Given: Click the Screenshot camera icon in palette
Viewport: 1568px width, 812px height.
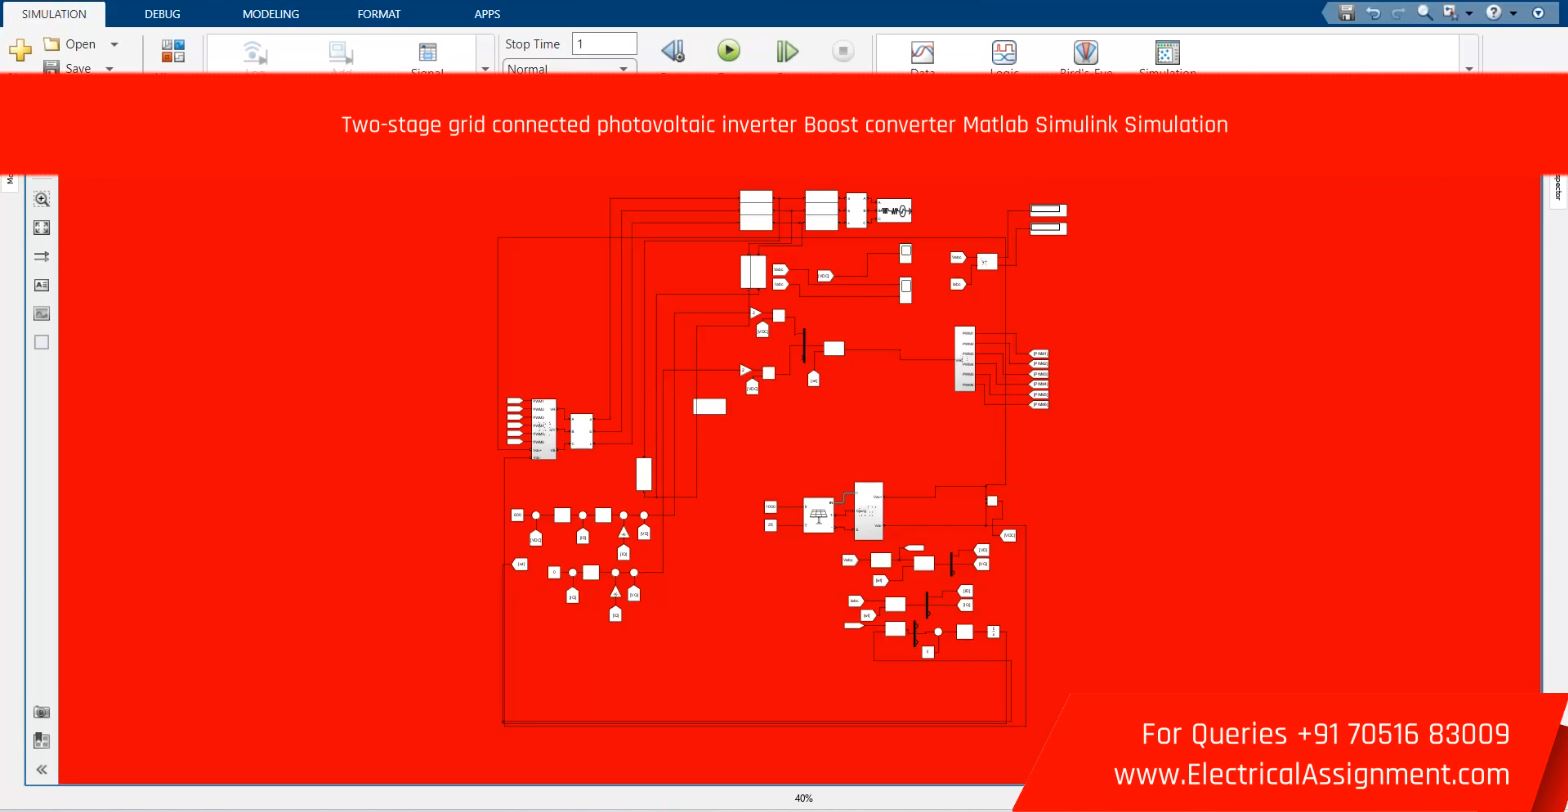Looking at the screenshot, I should 41,712.
